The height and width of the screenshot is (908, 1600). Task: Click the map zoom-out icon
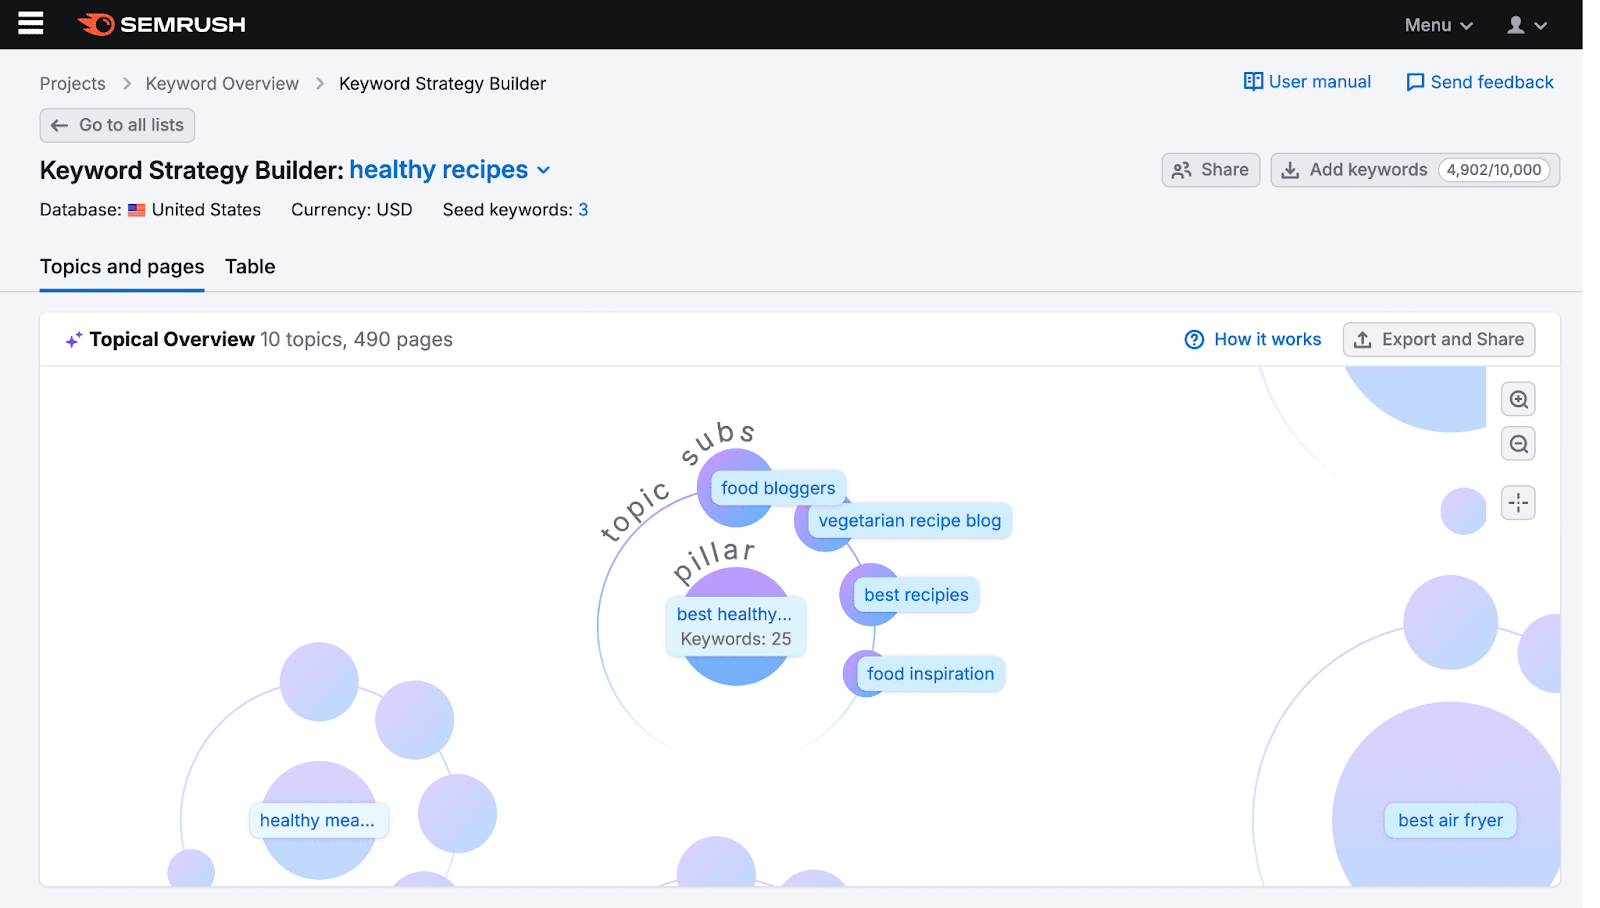tap(1518, 443)
